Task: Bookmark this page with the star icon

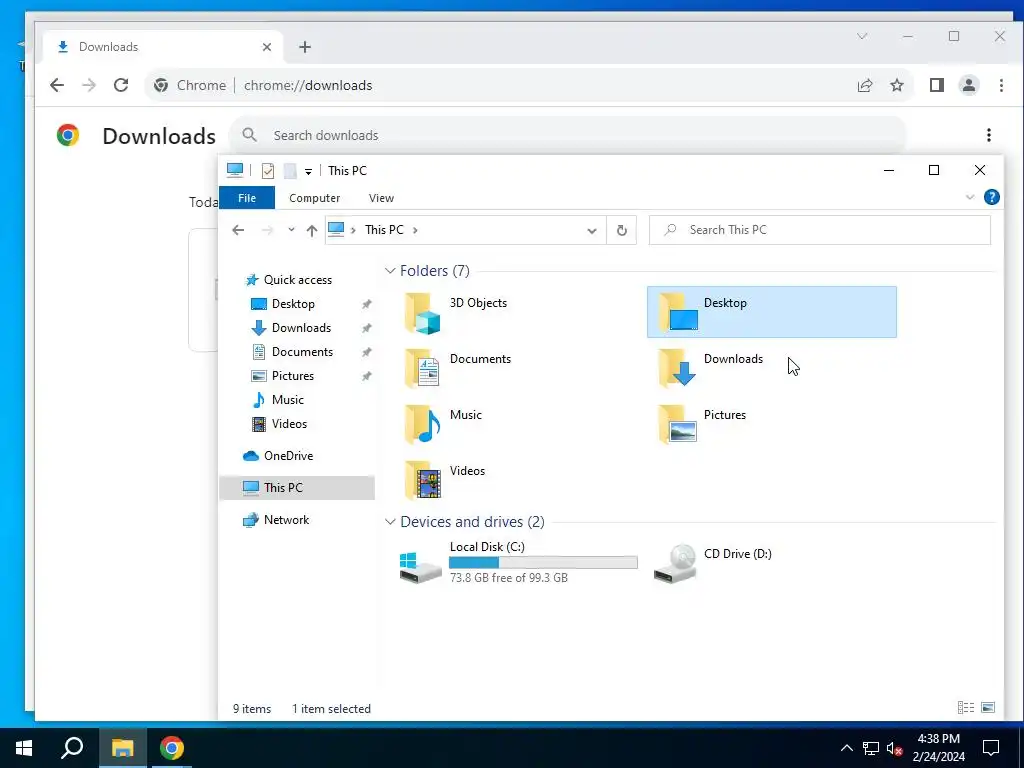Action: (897, 85)
